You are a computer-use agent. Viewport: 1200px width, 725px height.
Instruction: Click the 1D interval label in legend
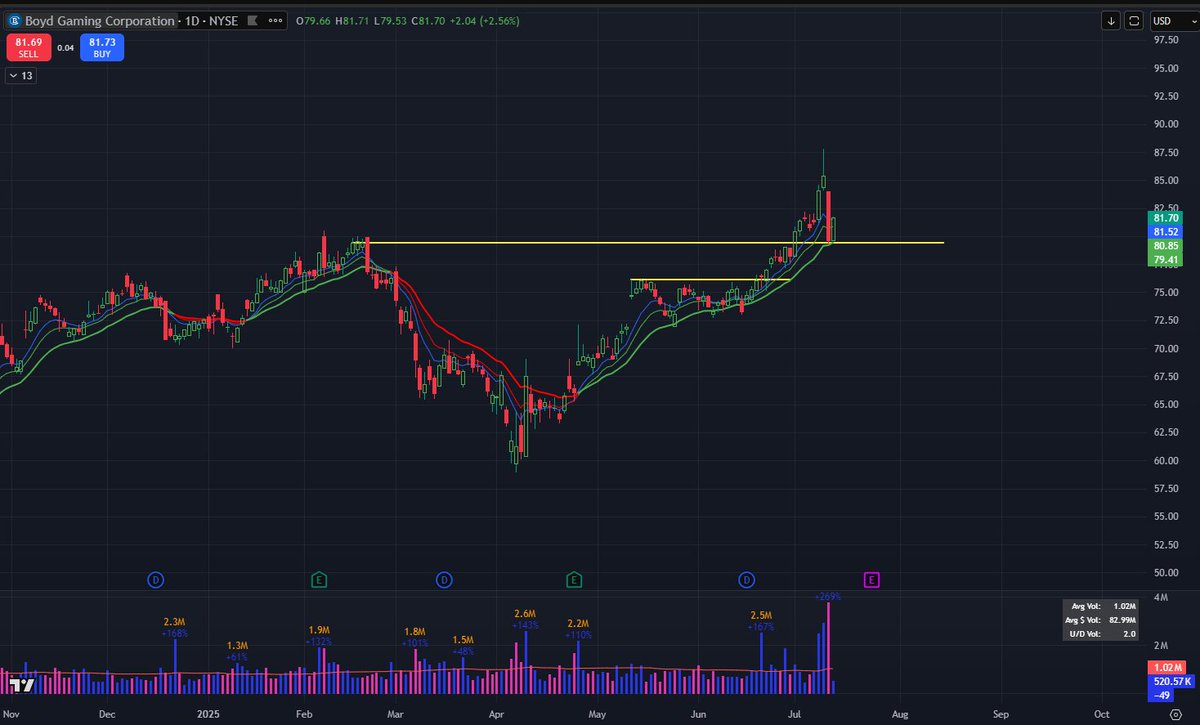(x=192, y=21)
